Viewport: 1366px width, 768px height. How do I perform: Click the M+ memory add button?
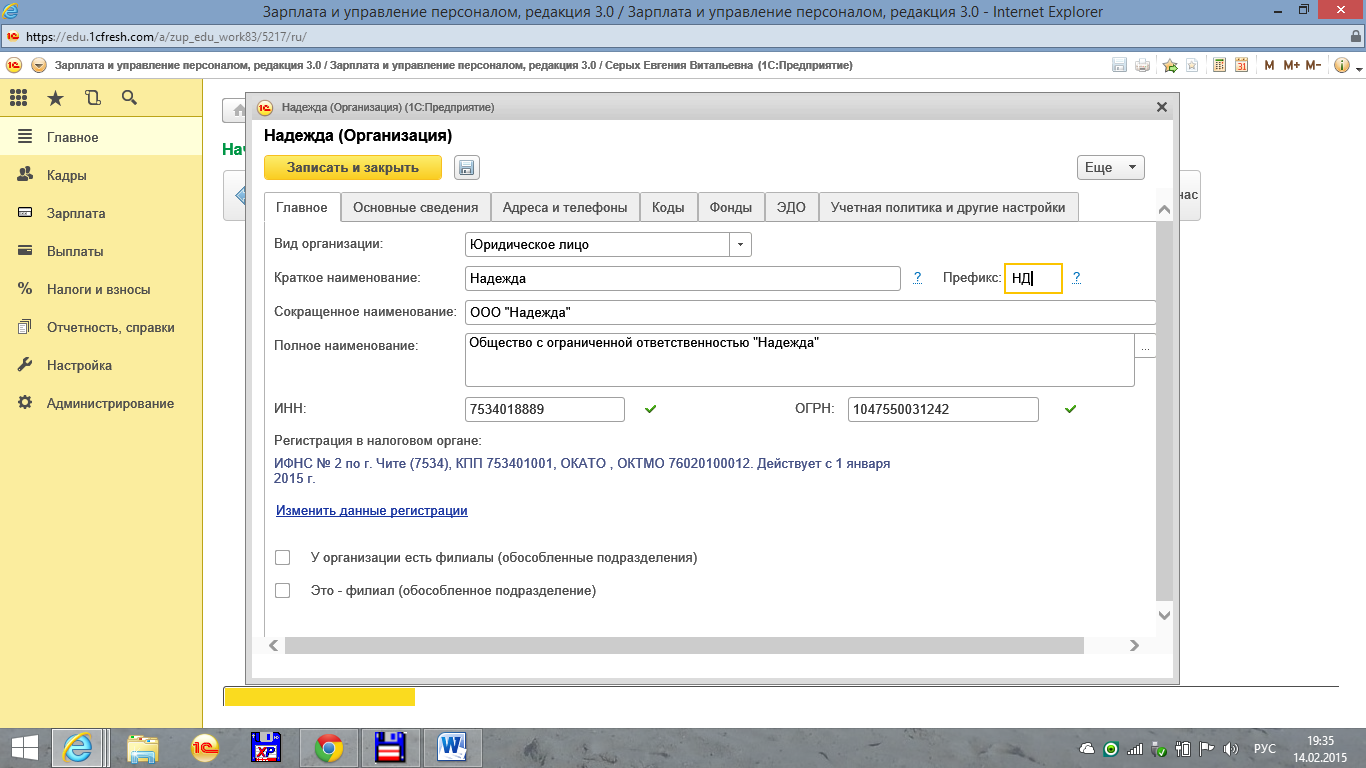[x=1291, y=65]
